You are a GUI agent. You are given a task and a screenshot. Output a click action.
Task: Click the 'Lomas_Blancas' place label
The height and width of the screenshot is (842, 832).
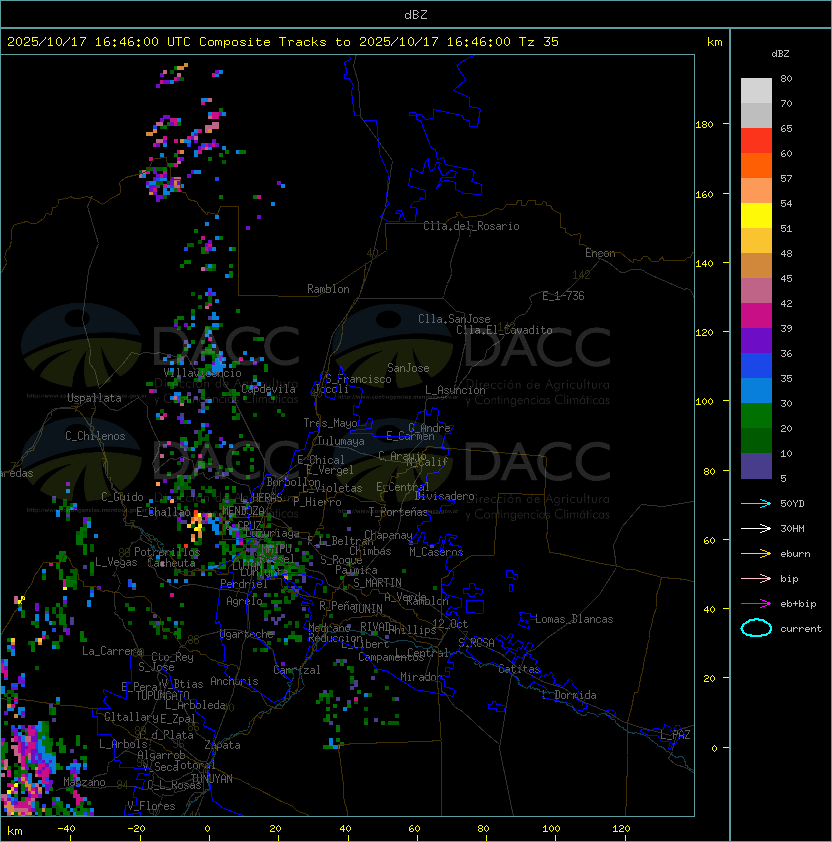pos(574,619)
